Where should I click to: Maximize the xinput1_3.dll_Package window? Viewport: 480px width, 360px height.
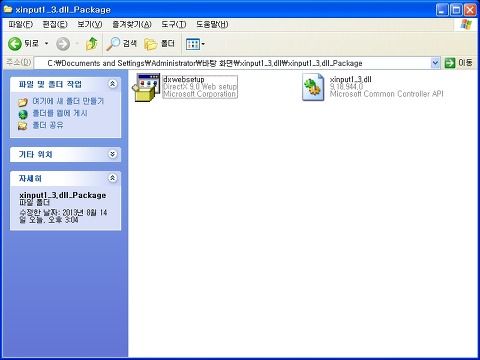(456, 10)
